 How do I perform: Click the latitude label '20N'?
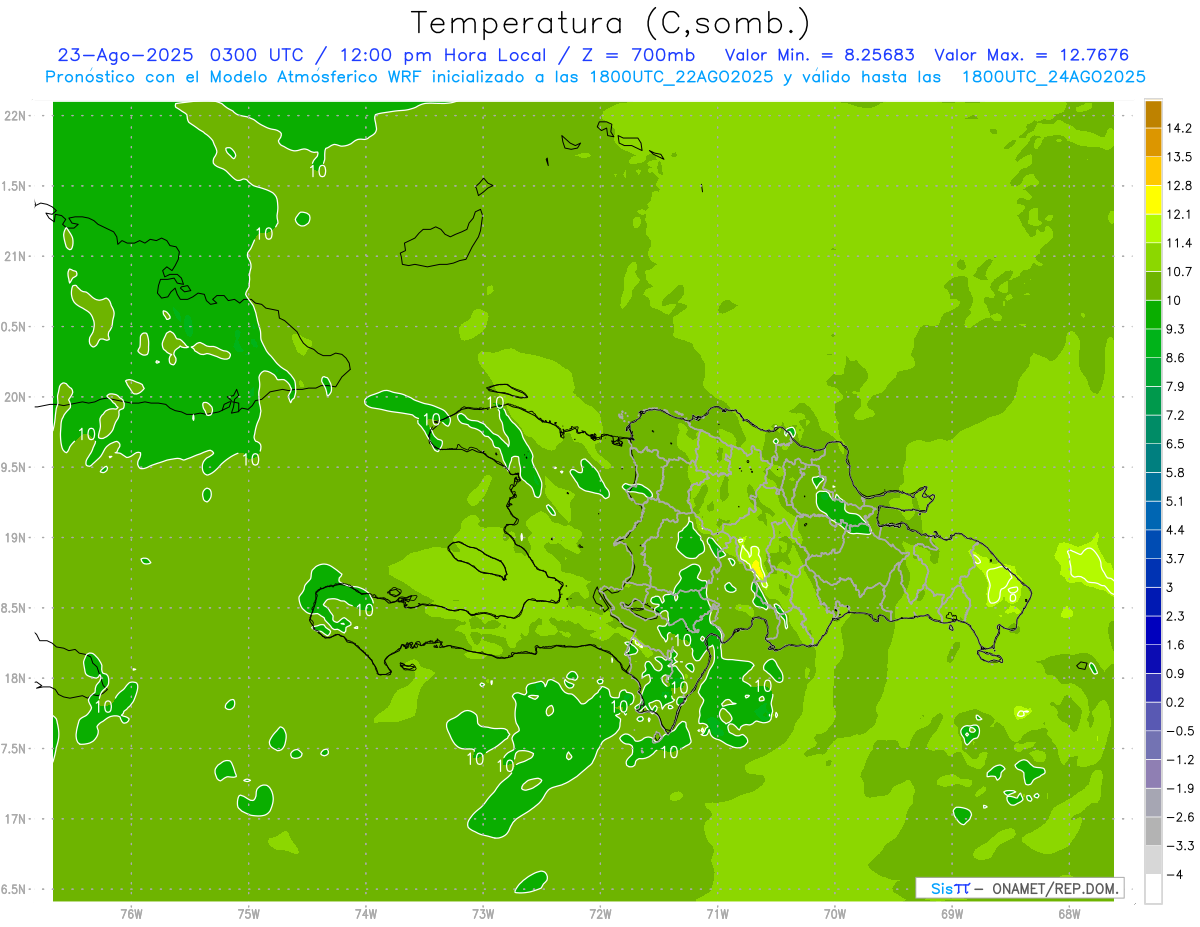tap(14, 397)
